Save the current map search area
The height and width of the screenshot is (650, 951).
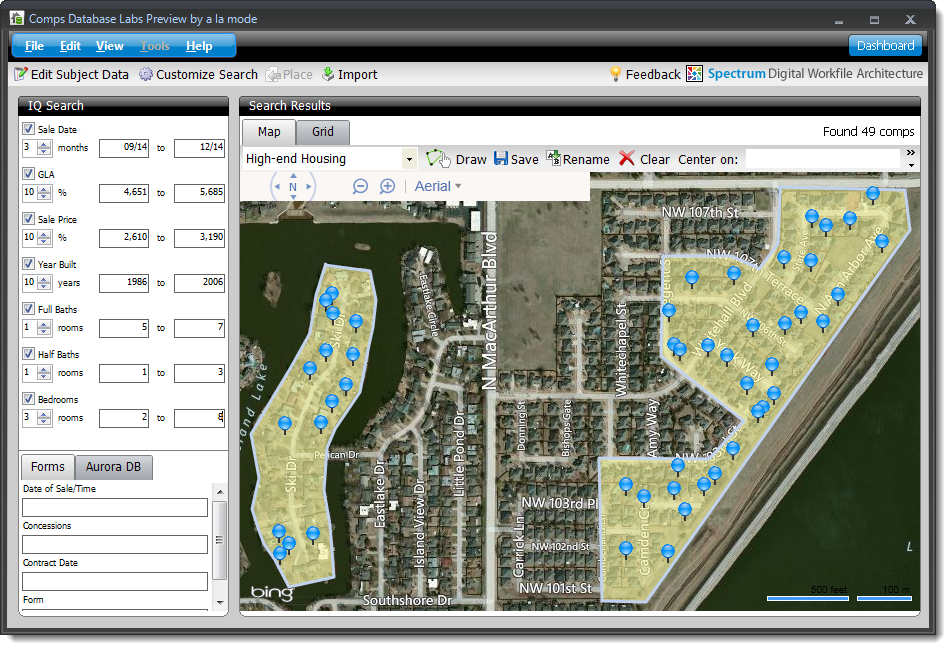tap(516, 159)
